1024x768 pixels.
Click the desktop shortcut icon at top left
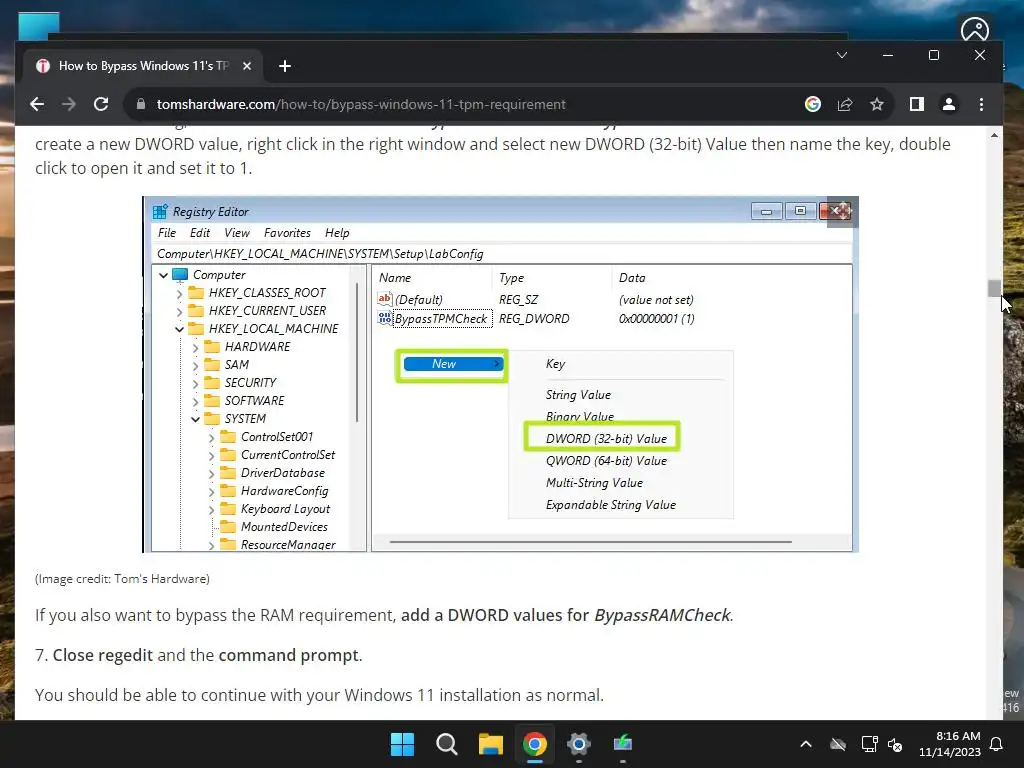[39, 27]
